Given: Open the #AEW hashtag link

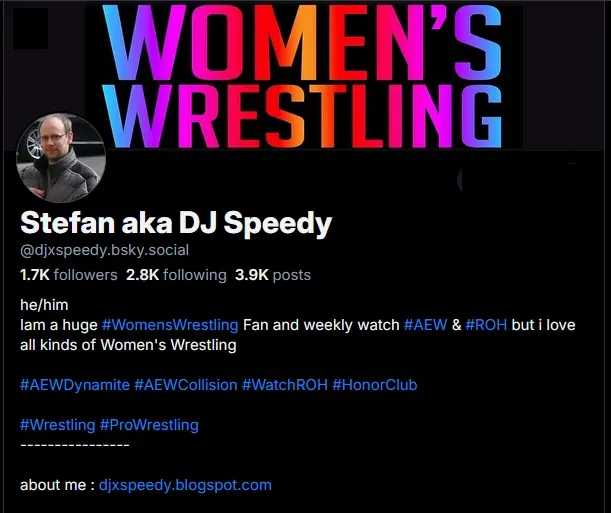Looking at the screenshot, I should pos(426,325).
